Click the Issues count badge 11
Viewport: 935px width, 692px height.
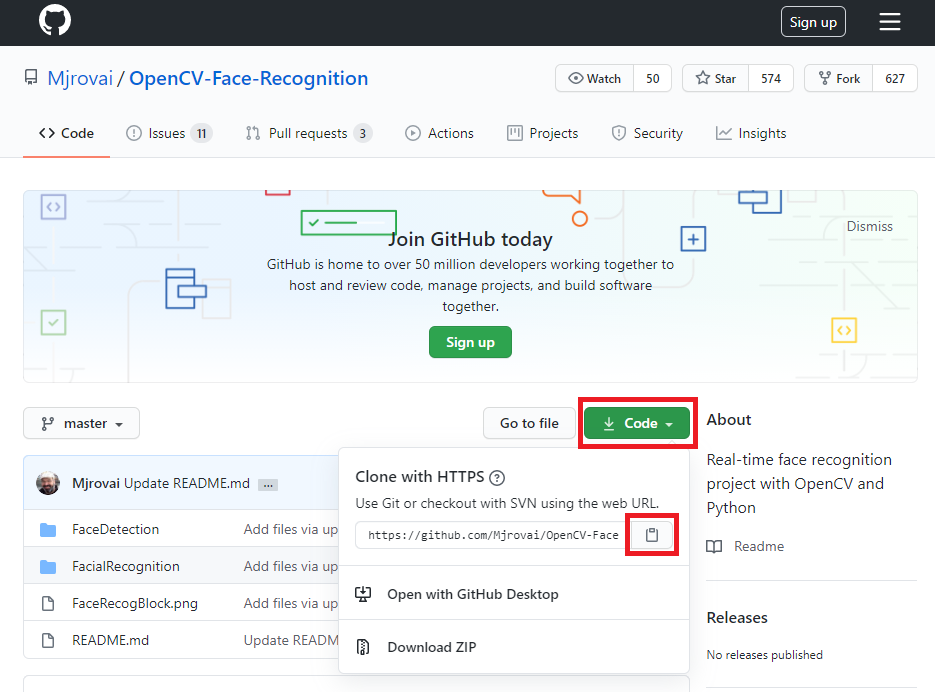(x=202, y=134)
